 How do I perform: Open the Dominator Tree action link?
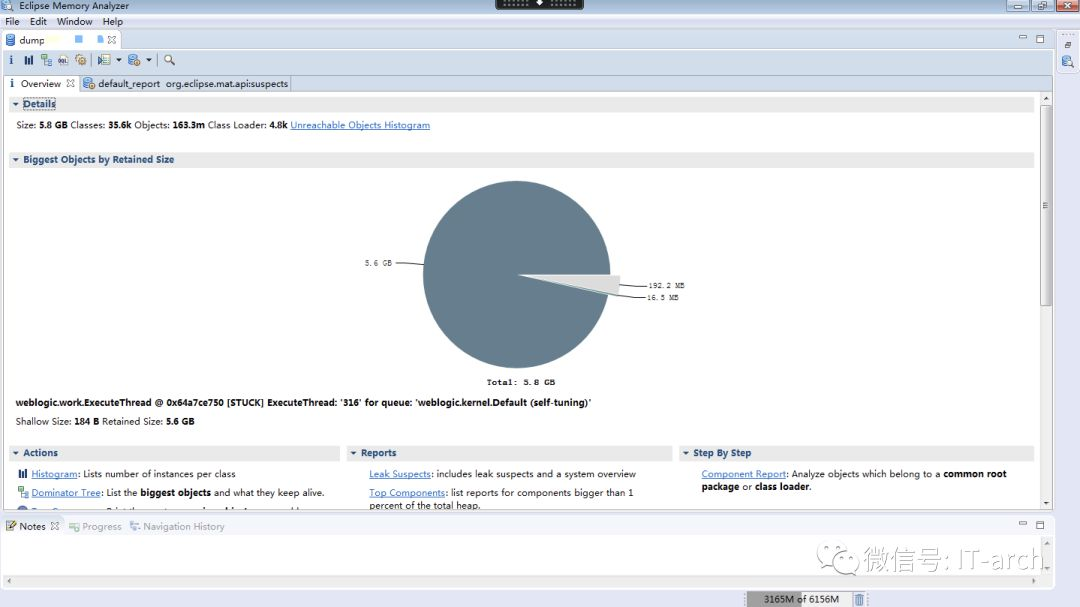pyautogui.click(x=65, y=493)
